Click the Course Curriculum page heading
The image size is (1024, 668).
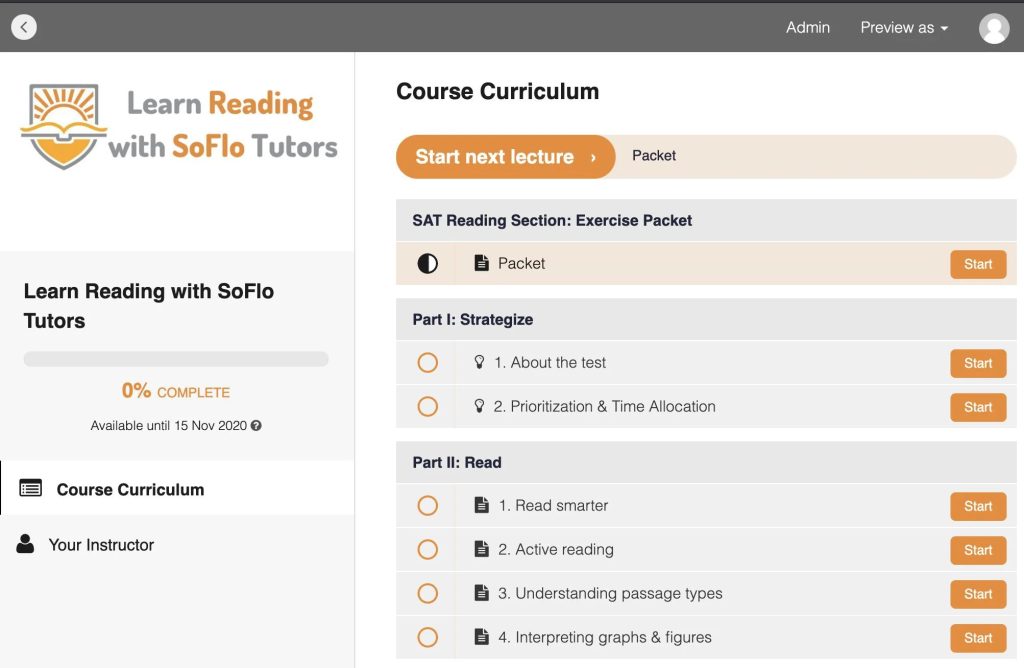coord(498,91)
